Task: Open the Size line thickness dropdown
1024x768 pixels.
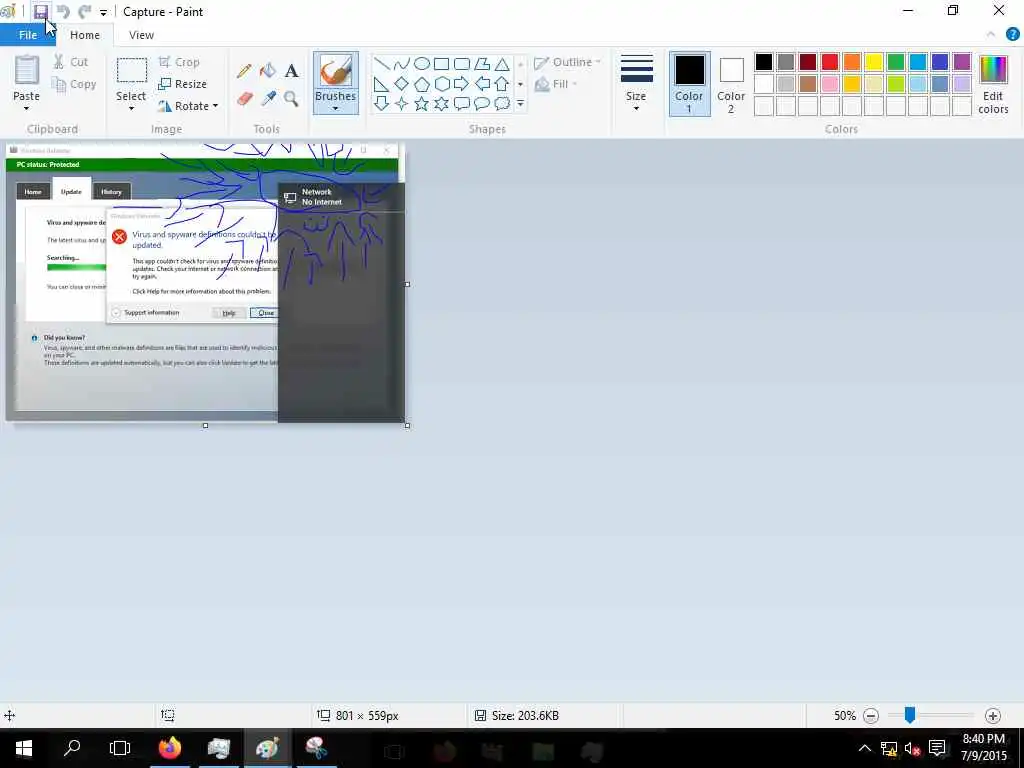Action: coord(636,83)
